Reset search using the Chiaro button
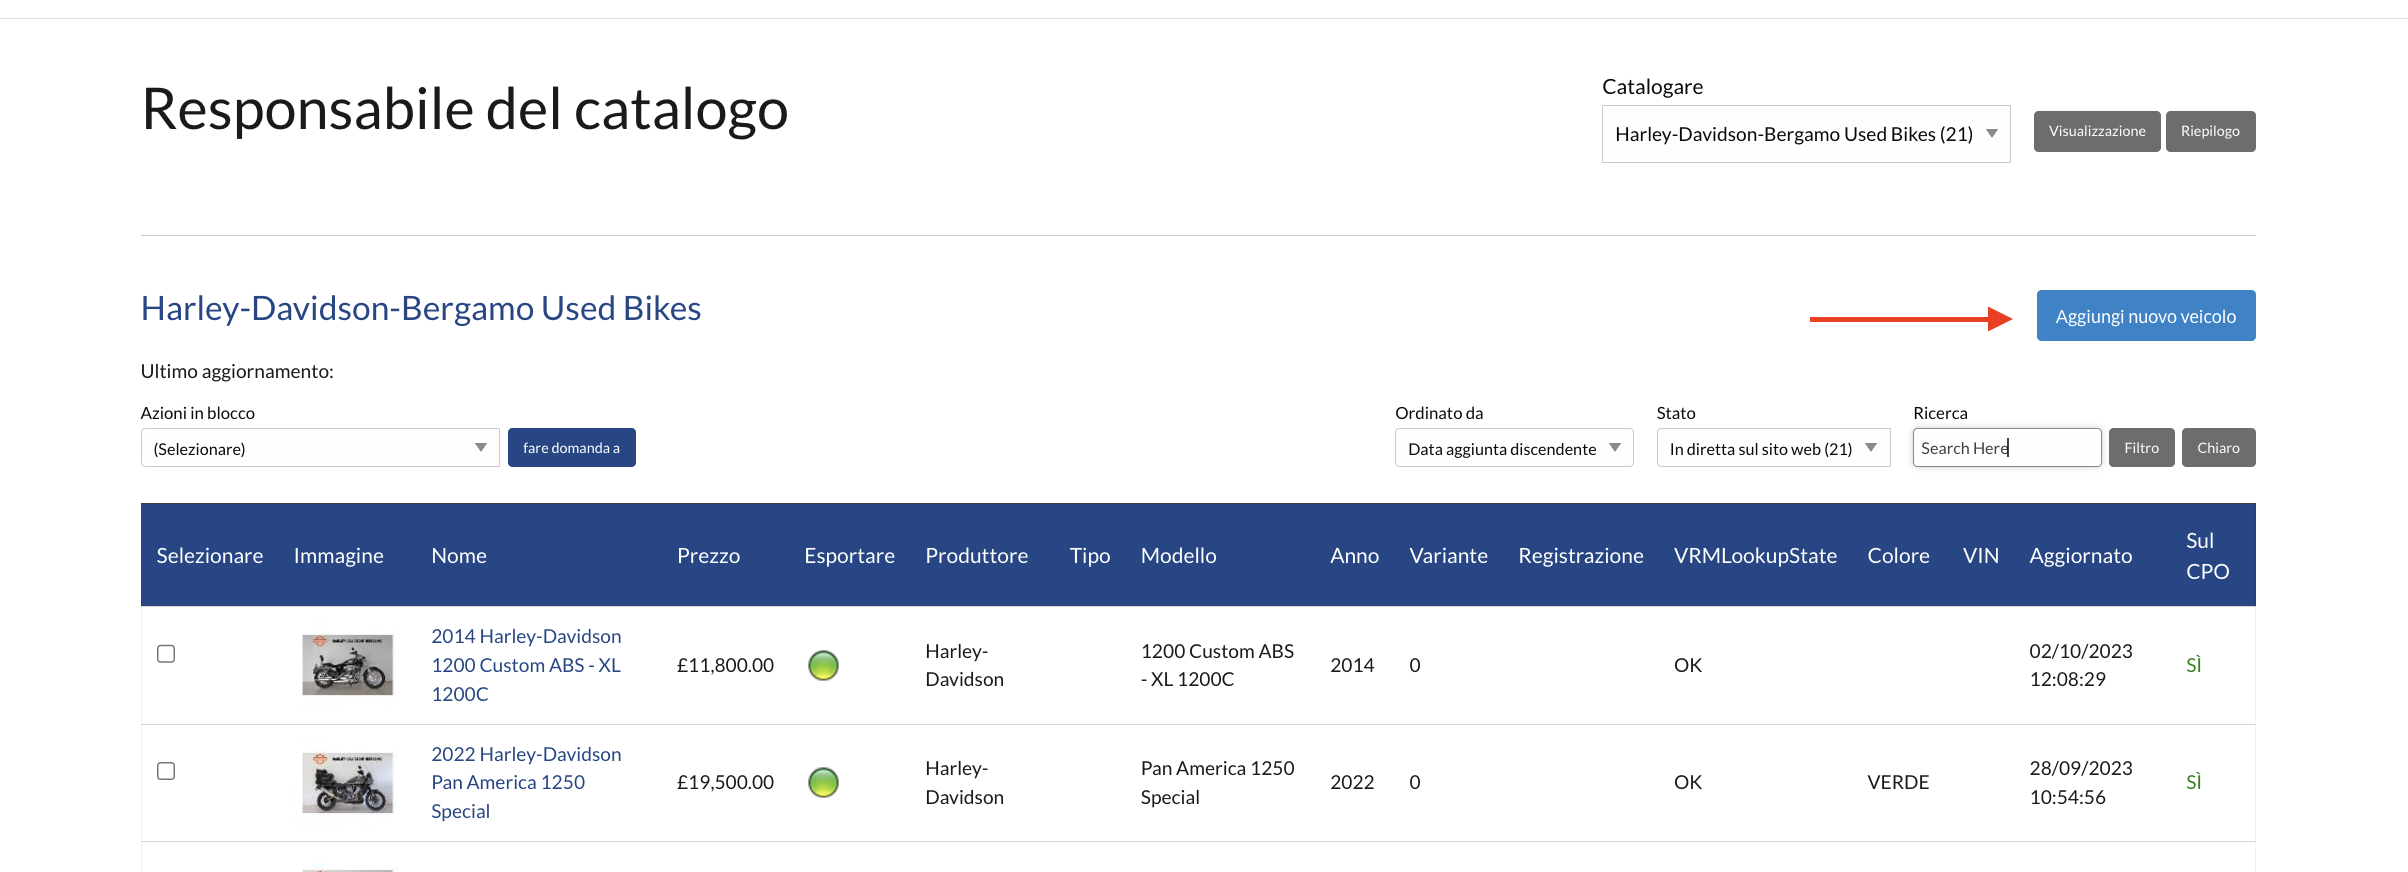Image resolution: width=2408 pixels, height=872 pixels. pyautogui.click(x=2217, y=448)
